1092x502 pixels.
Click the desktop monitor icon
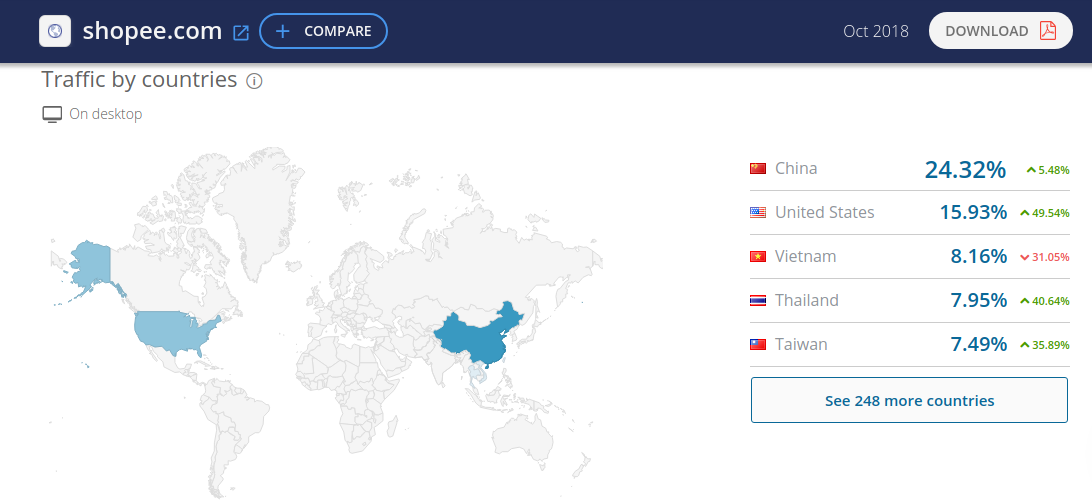pyautogui.click(x=52, y=114)
